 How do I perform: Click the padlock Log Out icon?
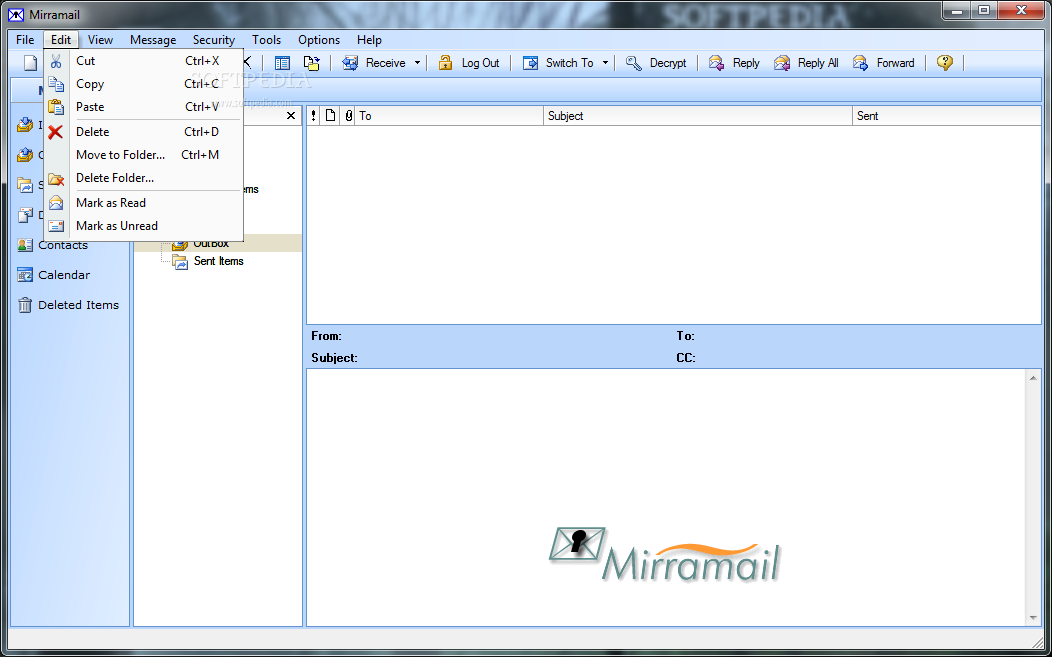[445, 63]
